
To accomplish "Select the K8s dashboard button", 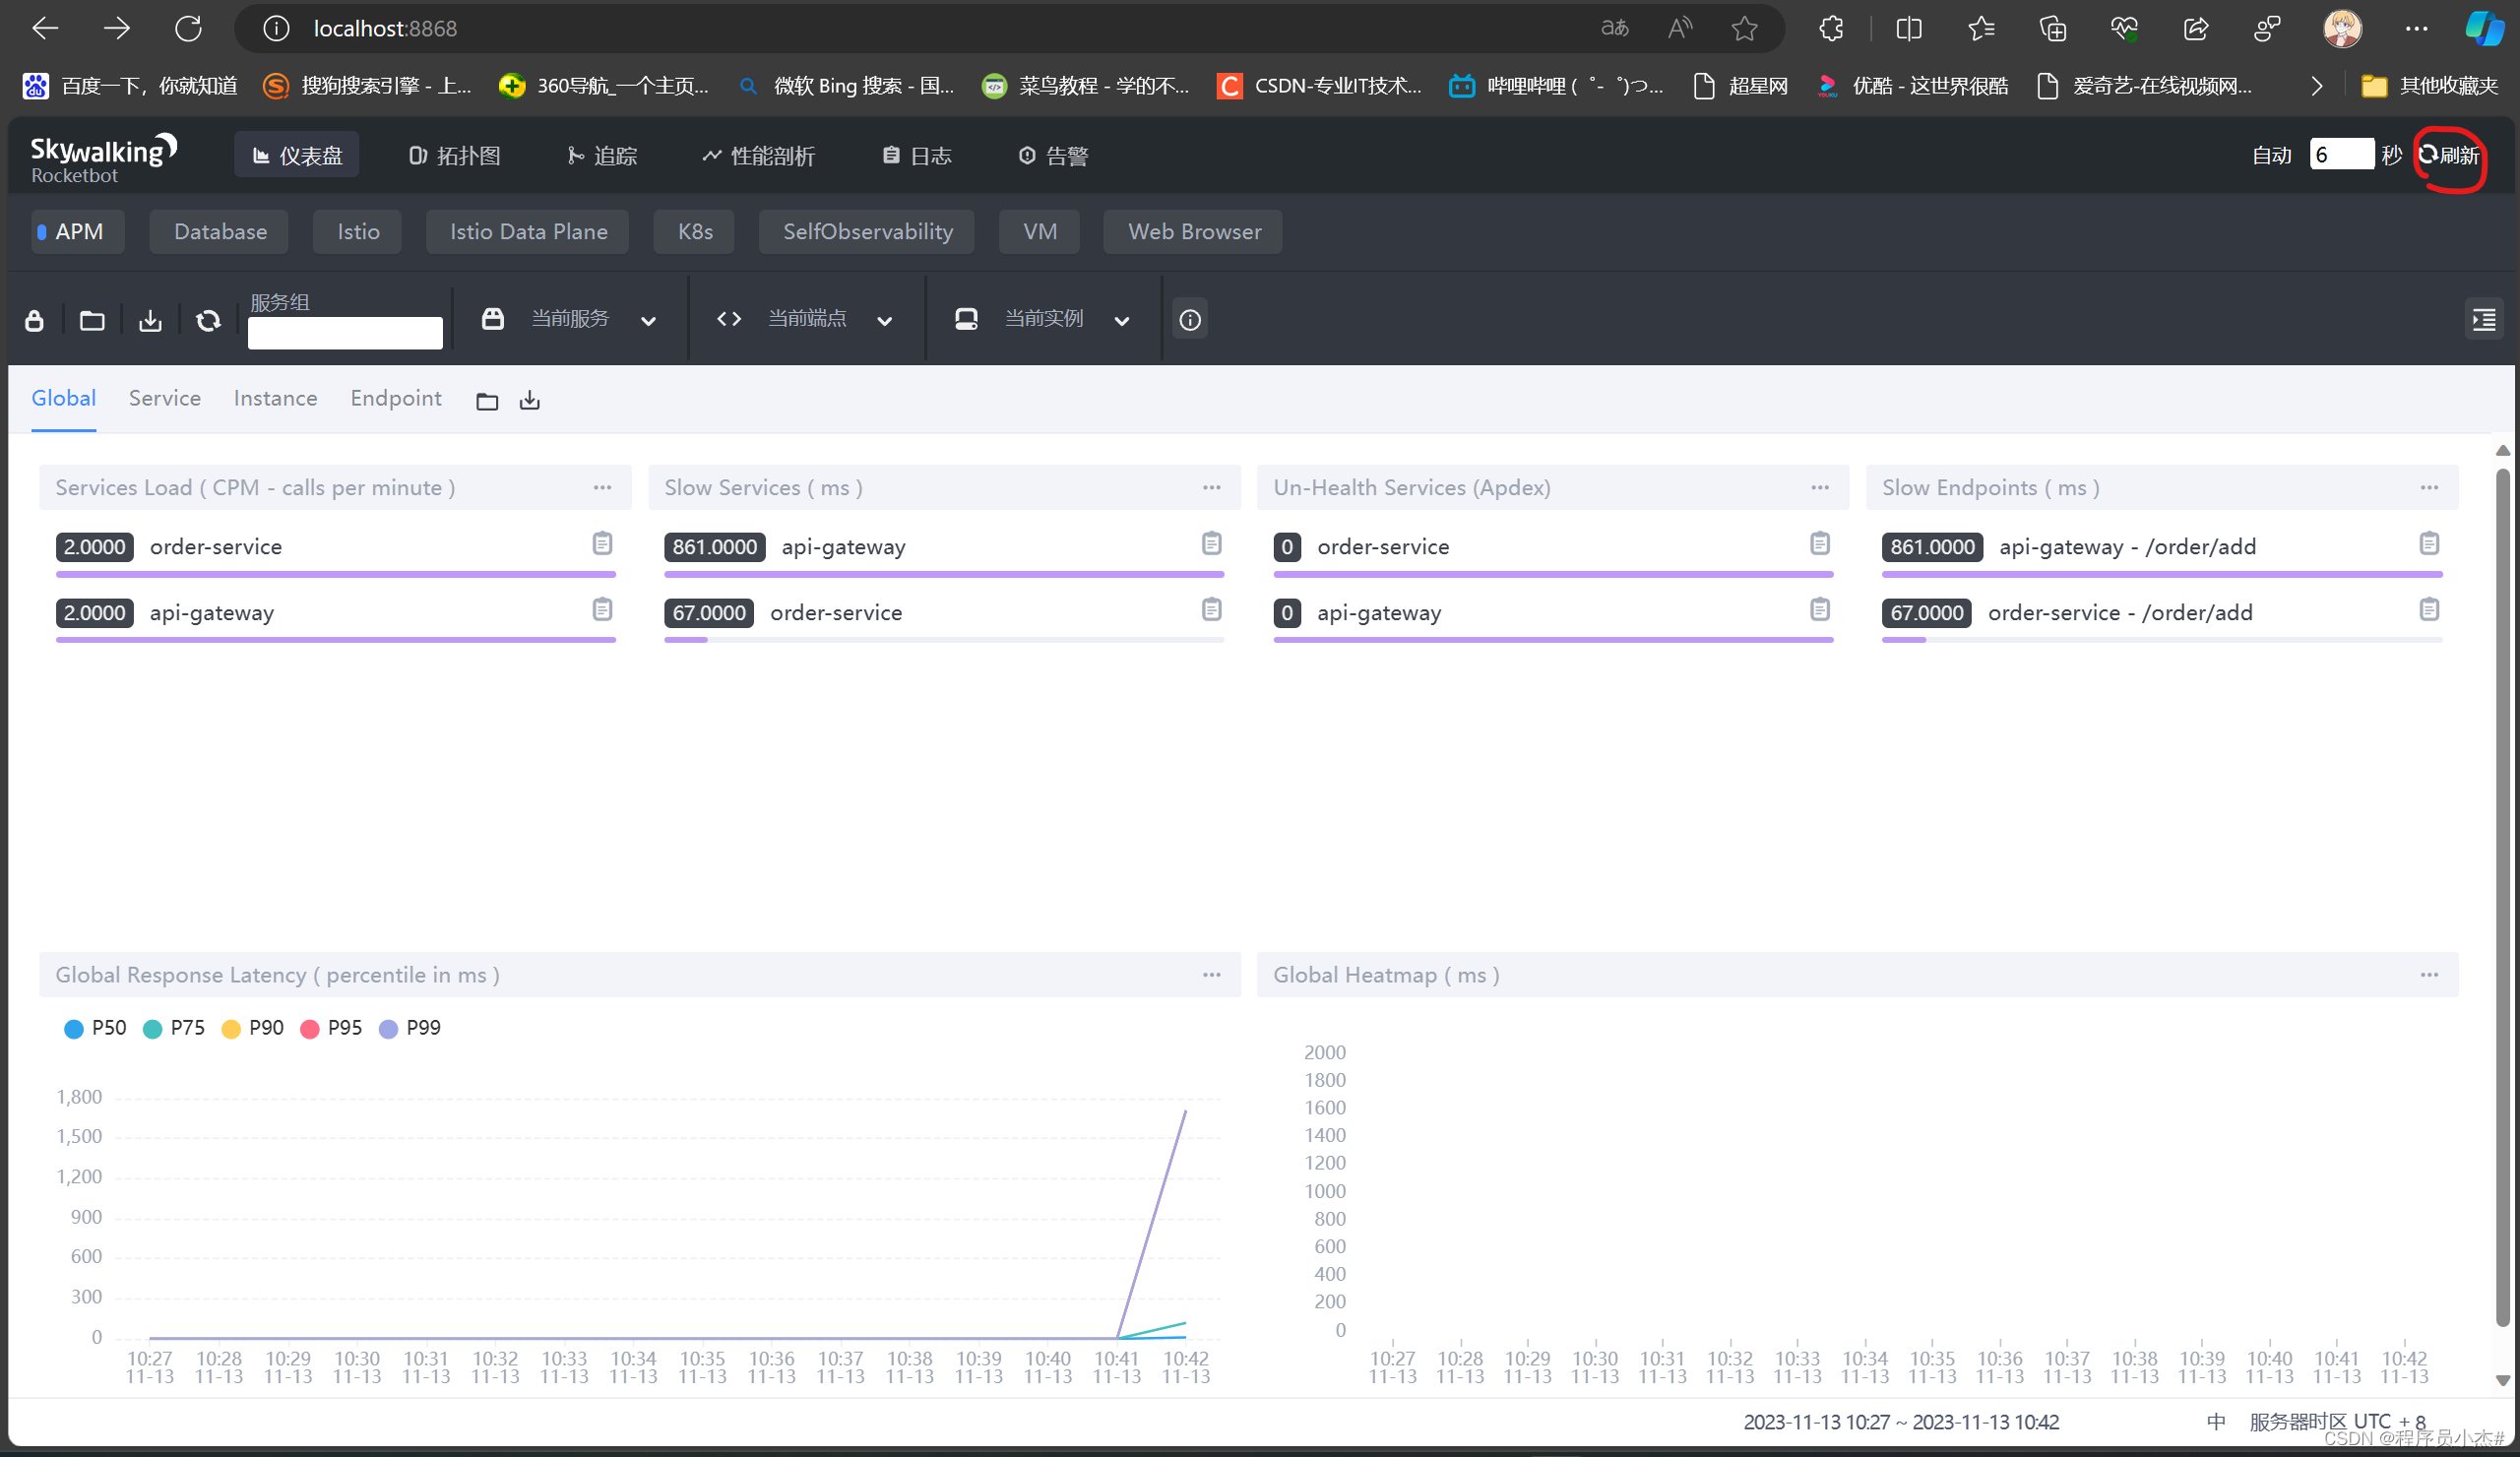I will tap(695, 231).
